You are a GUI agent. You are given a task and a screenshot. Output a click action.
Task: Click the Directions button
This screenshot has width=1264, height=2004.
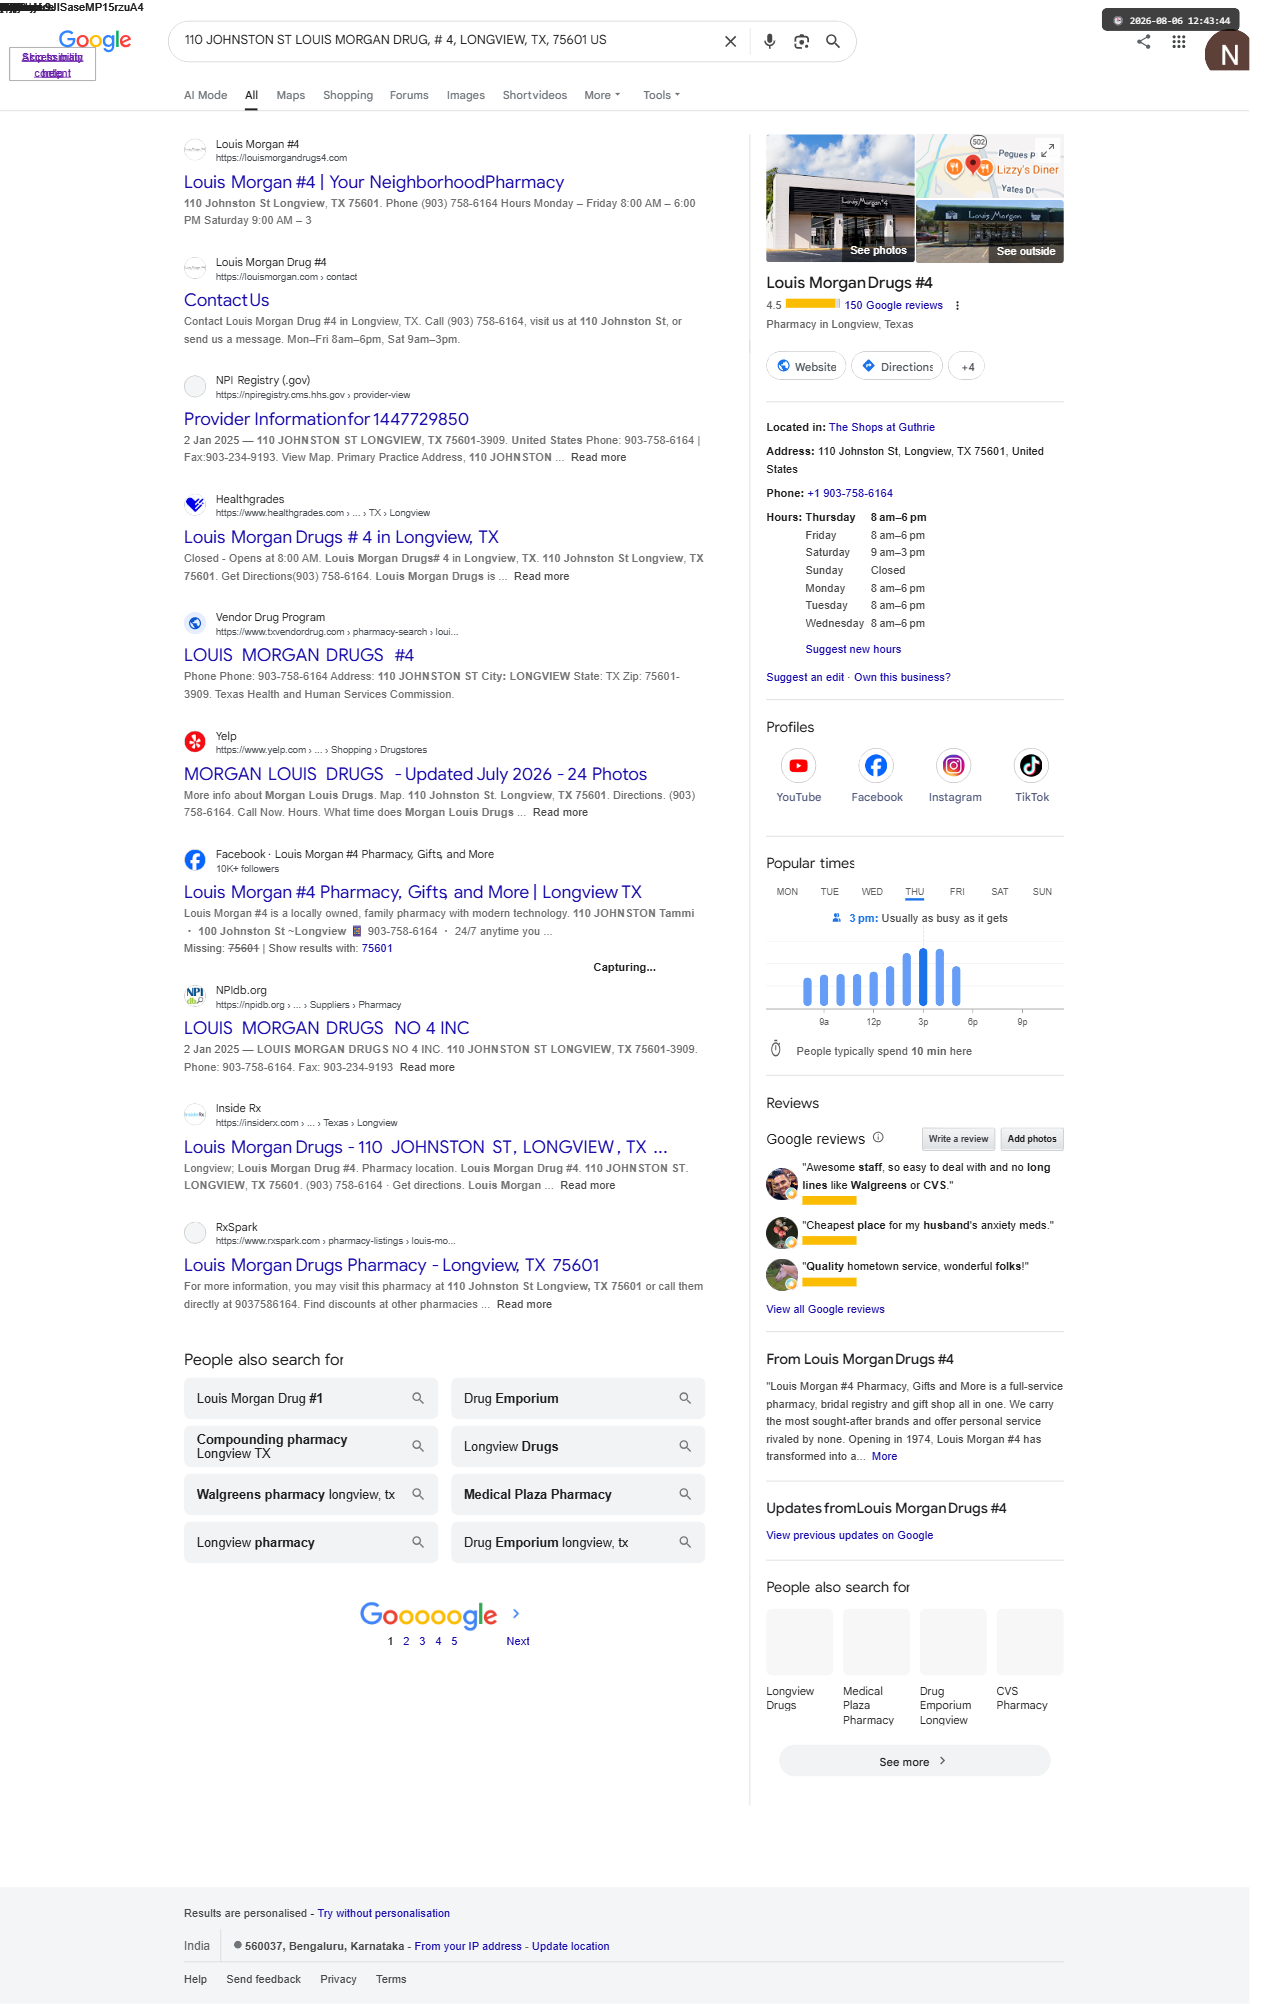[897, 367]
